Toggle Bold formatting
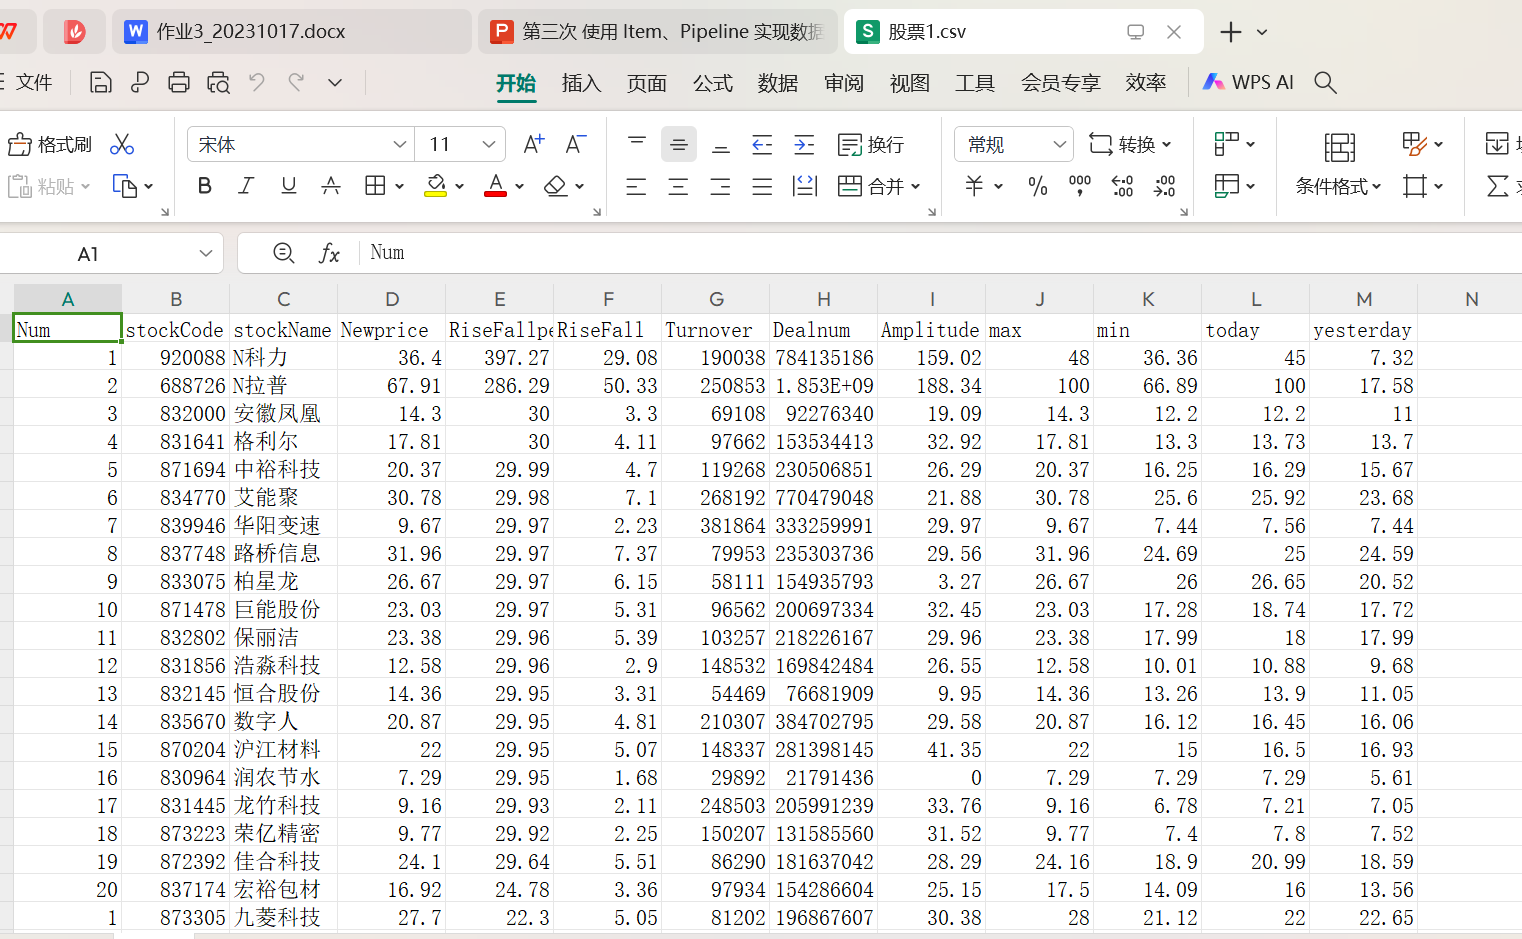1522x939 pixels. pyautogui.click(x=205, y=186)
